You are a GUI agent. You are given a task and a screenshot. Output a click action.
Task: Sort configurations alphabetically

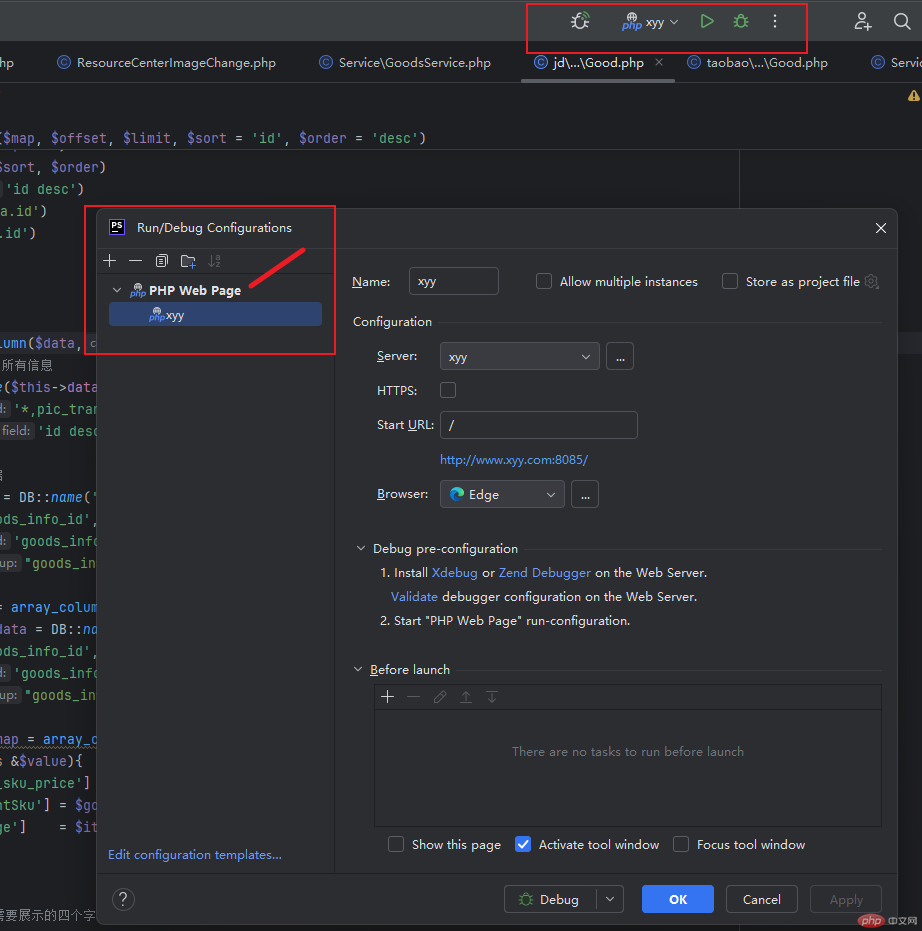tap(214, 261)
